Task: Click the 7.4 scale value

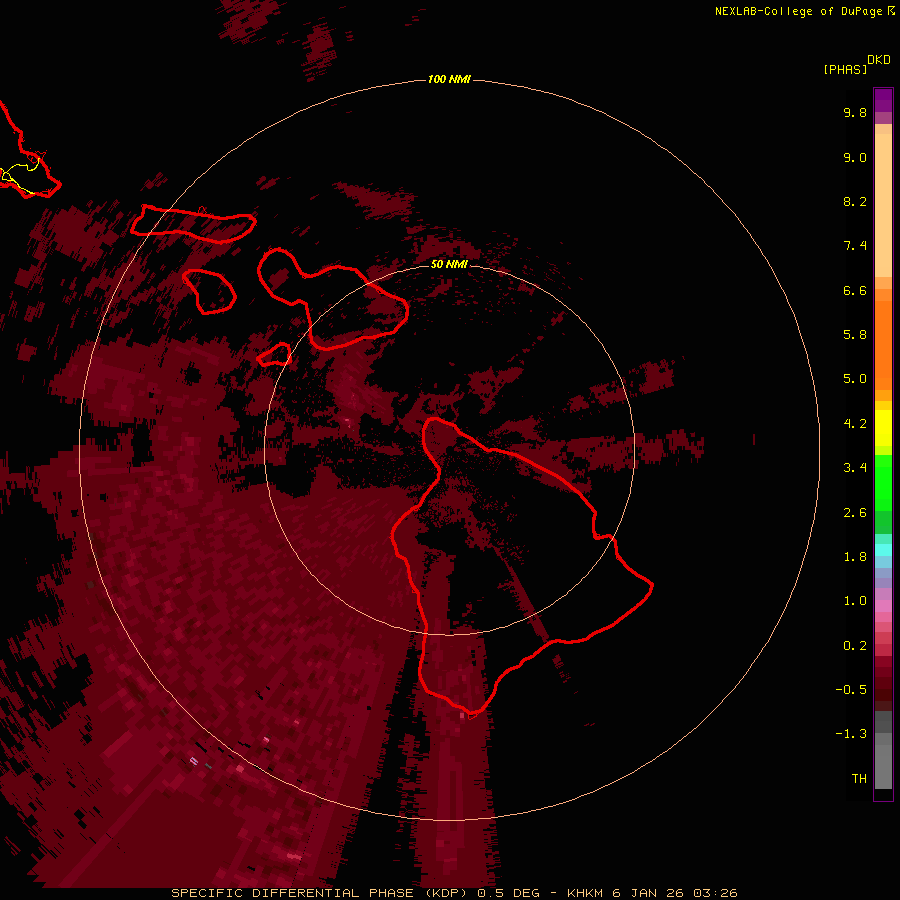Action: pos(855,246)
